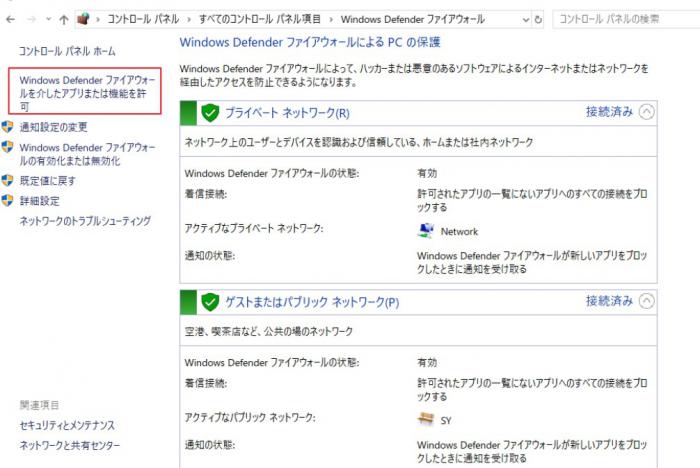Click the PC の保護 page title
Screen dimensions: 700x468
click(310, 42)
